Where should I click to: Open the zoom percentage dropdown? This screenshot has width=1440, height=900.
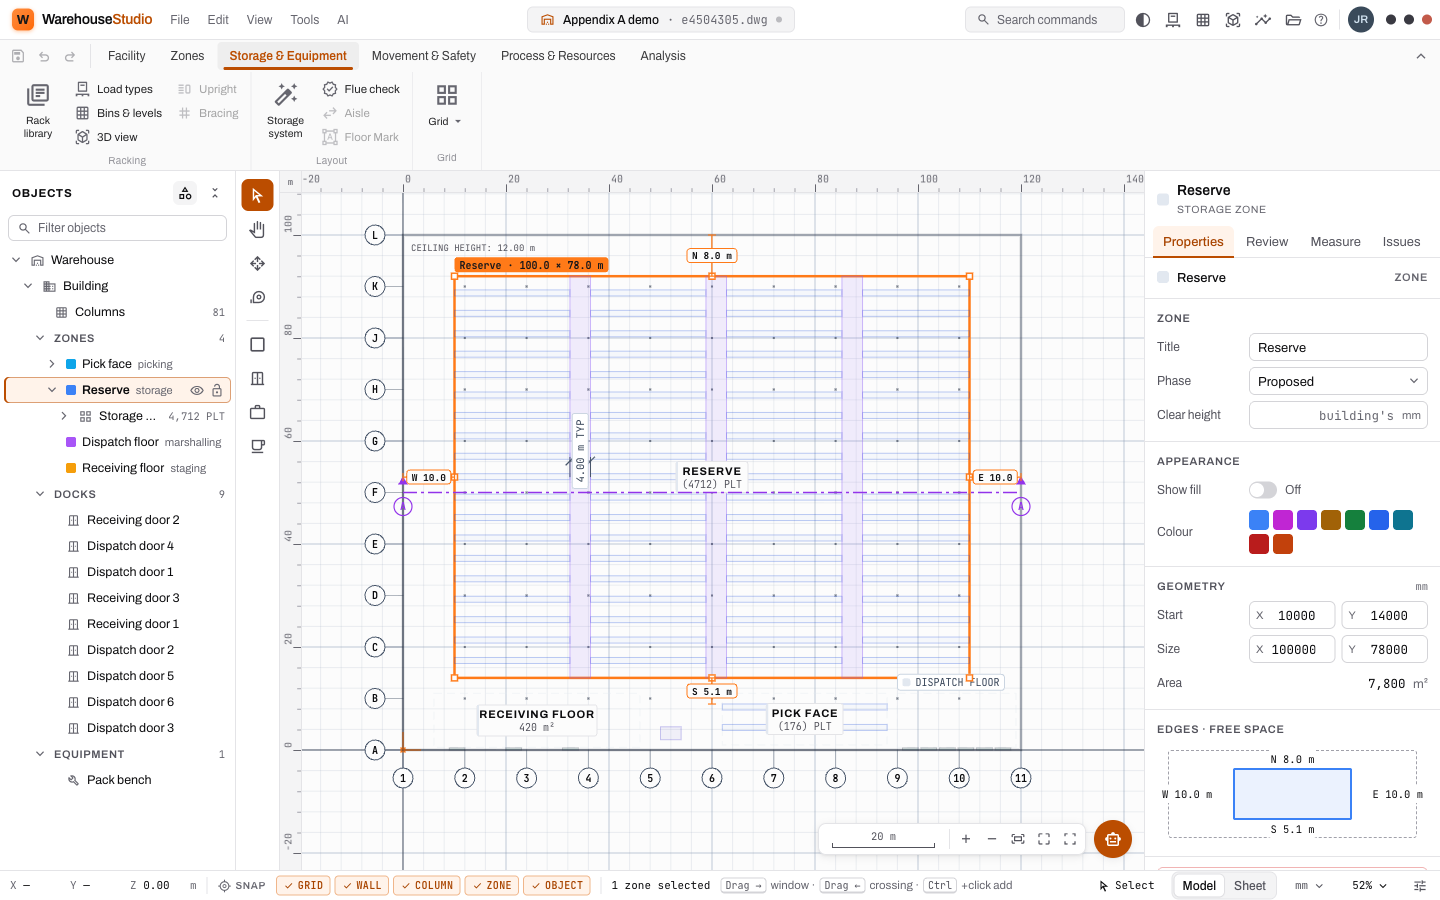(x=1369, y=886)
